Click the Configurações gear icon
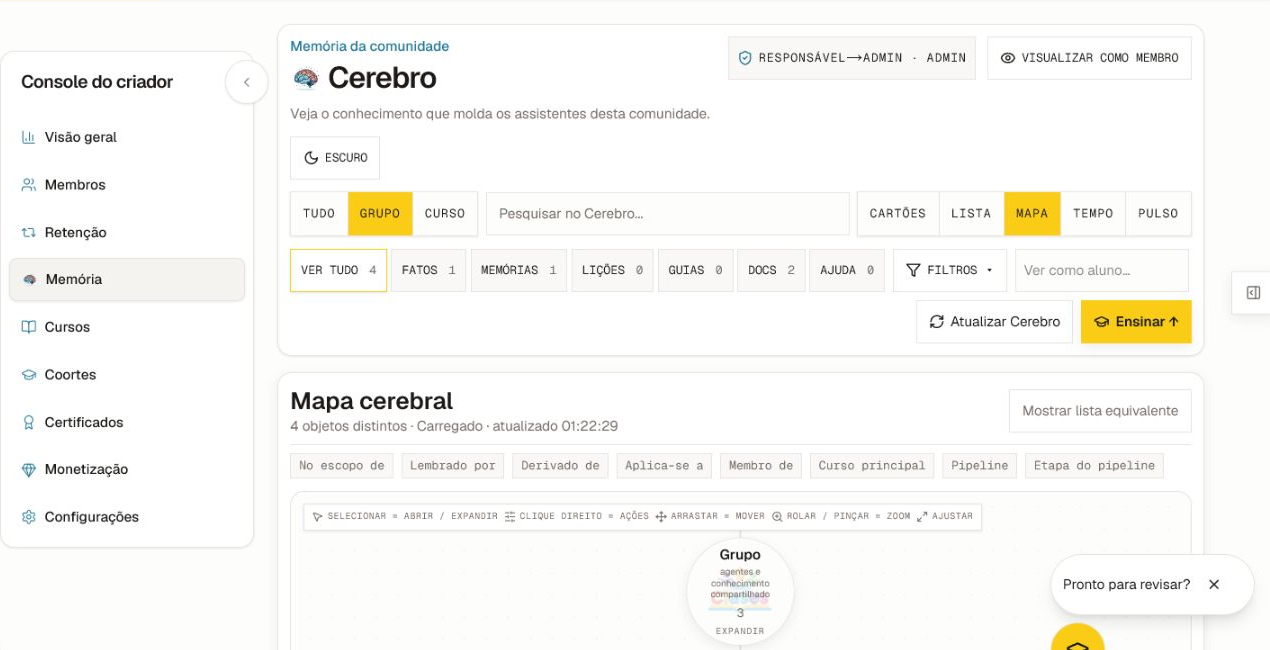 (29, 517)
